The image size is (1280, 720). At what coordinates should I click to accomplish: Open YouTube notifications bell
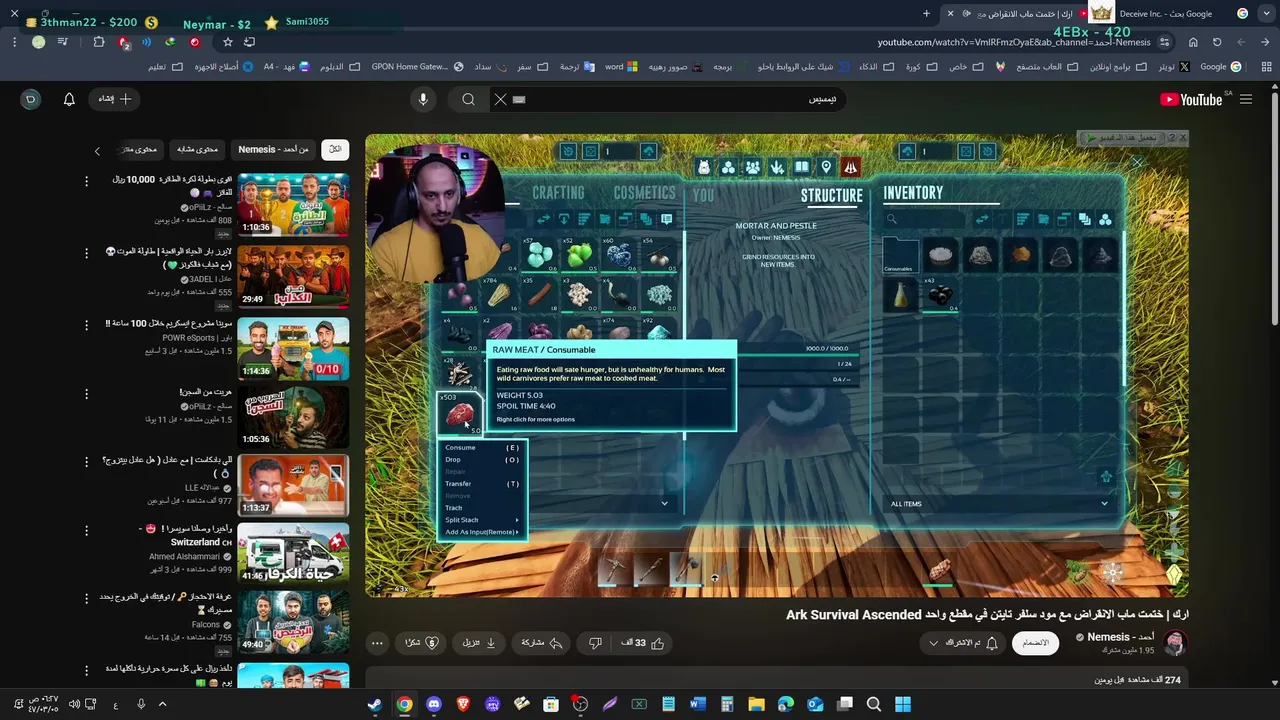(x=69, y=99)
